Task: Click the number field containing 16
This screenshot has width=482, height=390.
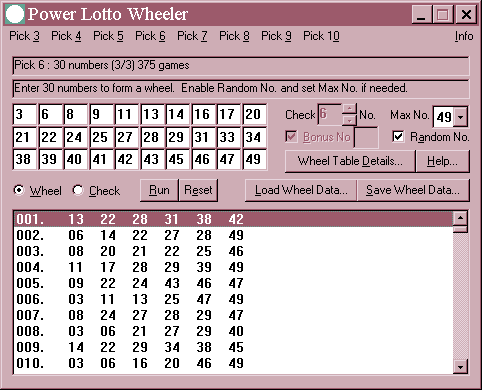Action: point(204,114)
